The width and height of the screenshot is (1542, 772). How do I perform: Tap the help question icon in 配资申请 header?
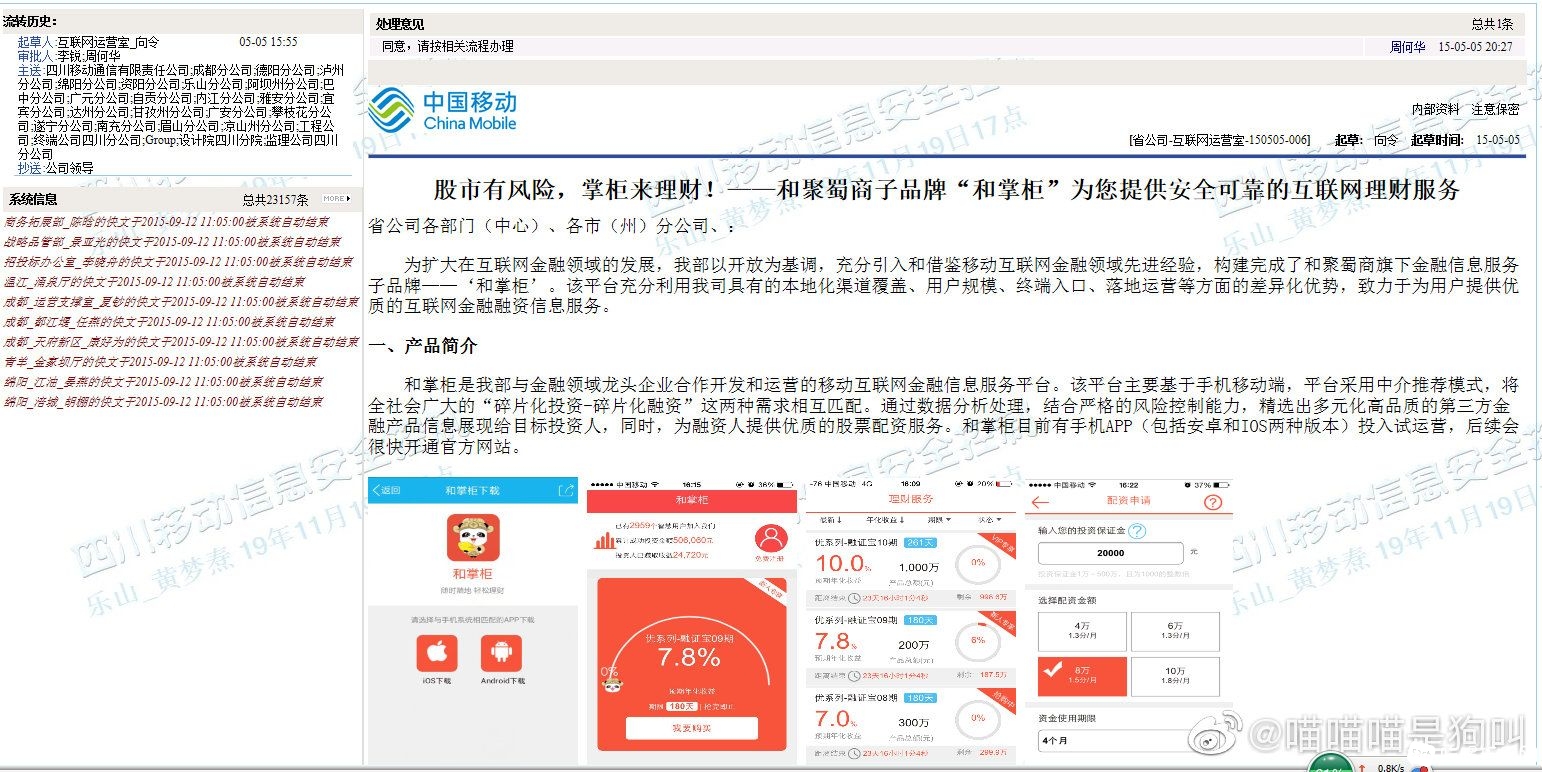(1214, 502)
